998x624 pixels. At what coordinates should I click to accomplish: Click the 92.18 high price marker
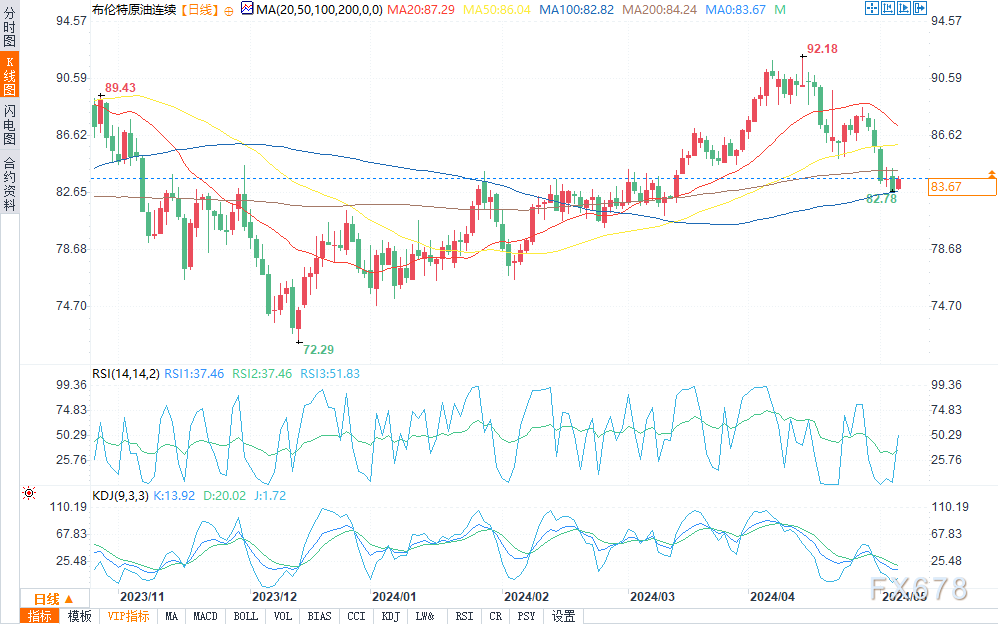click(x=822, y=49)
